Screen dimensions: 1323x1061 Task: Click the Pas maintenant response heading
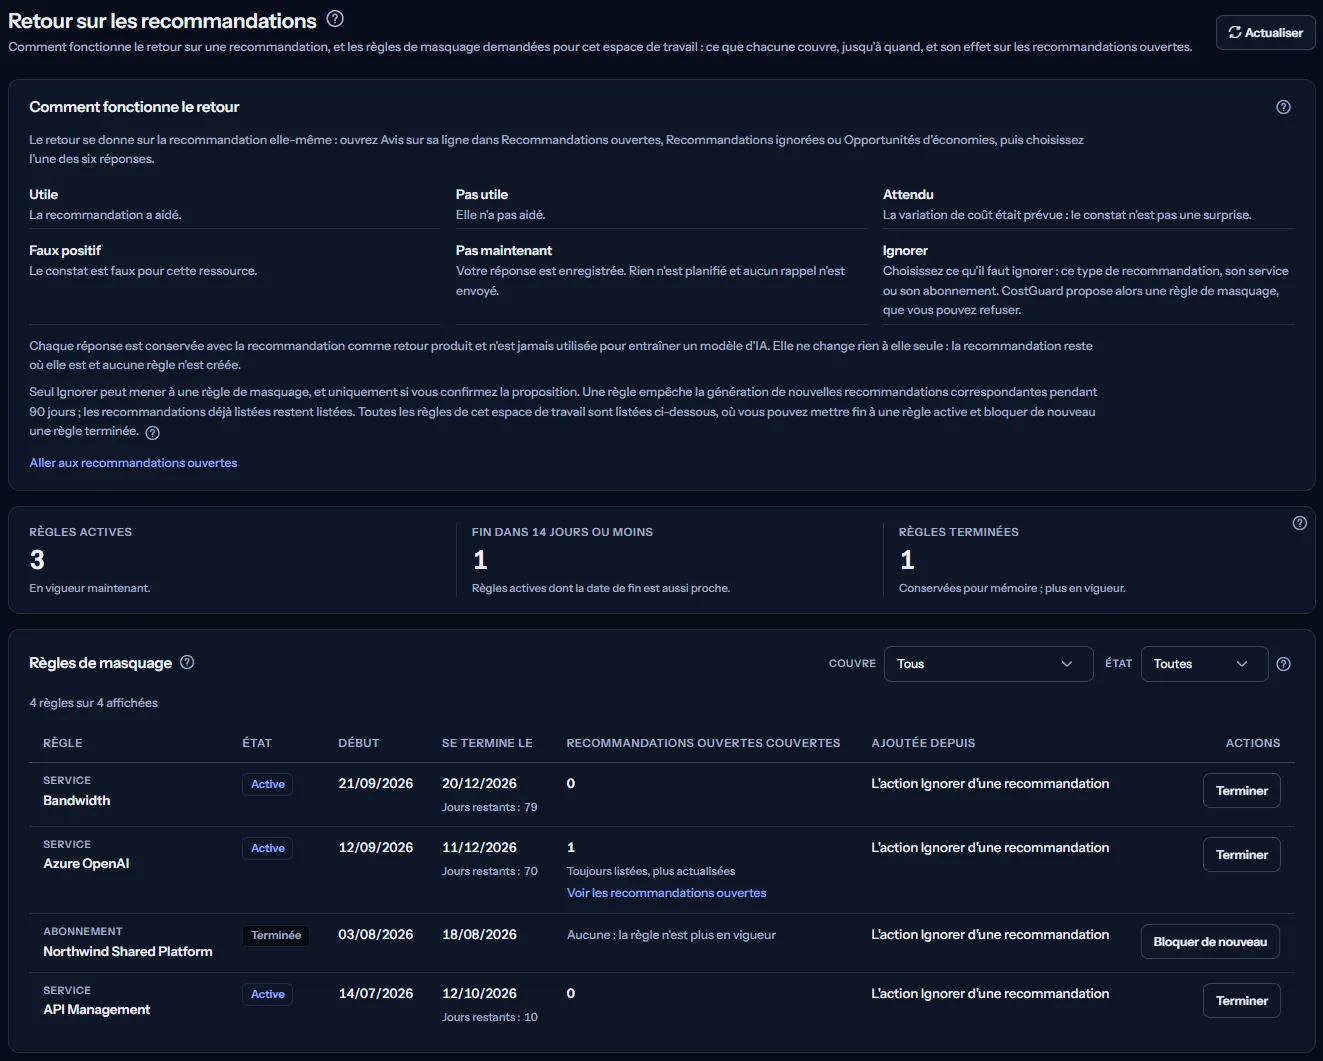(504, 251)
